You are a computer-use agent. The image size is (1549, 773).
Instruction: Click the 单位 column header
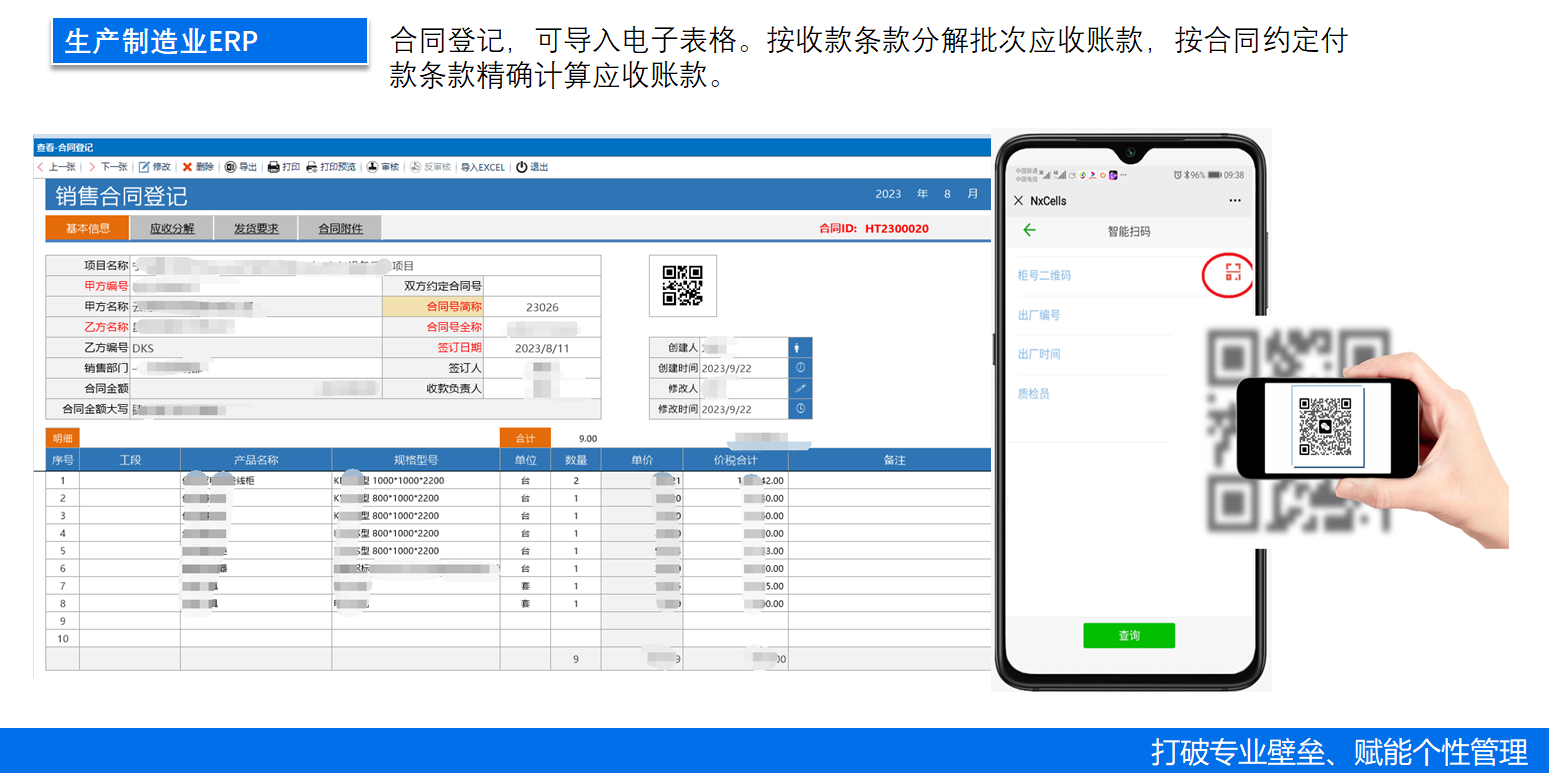coord(526,460)
